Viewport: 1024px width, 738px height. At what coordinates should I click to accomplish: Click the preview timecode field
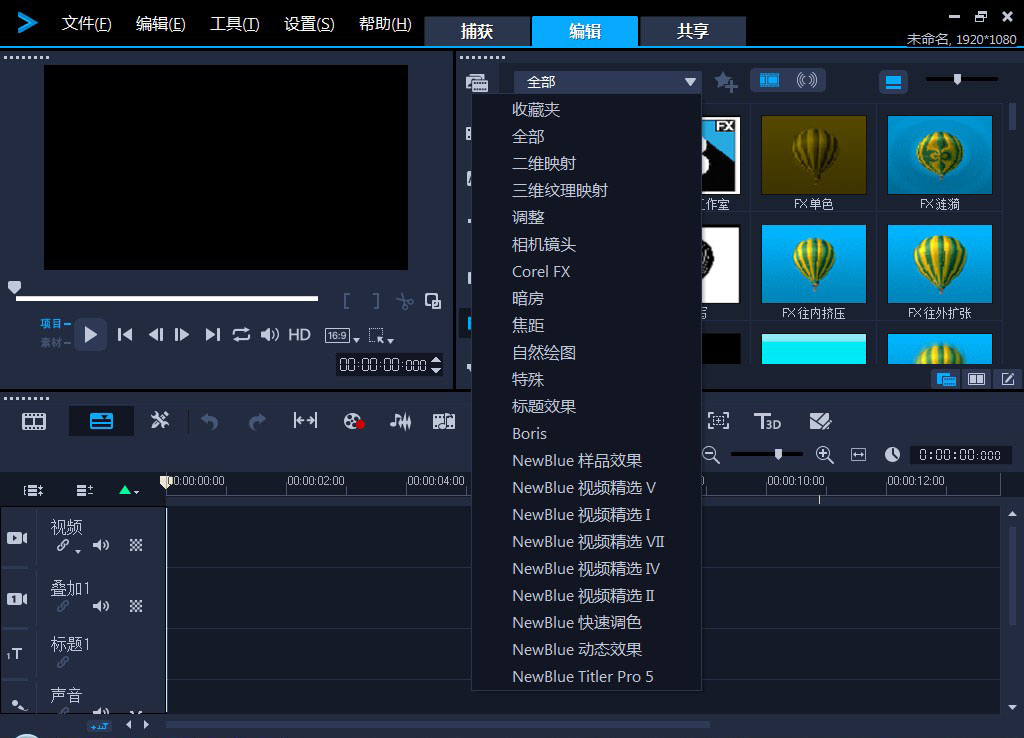(383, 365)
